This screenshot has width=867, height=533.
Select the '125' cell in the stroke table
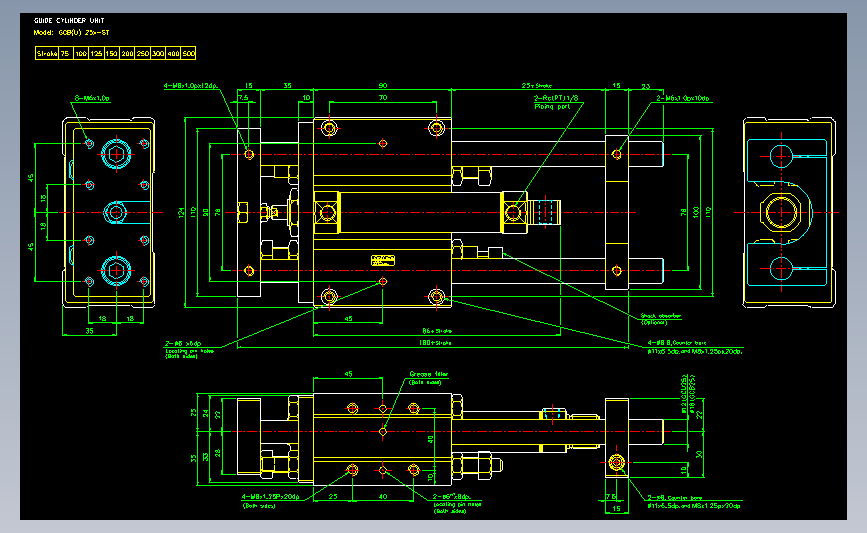[96, 54]
